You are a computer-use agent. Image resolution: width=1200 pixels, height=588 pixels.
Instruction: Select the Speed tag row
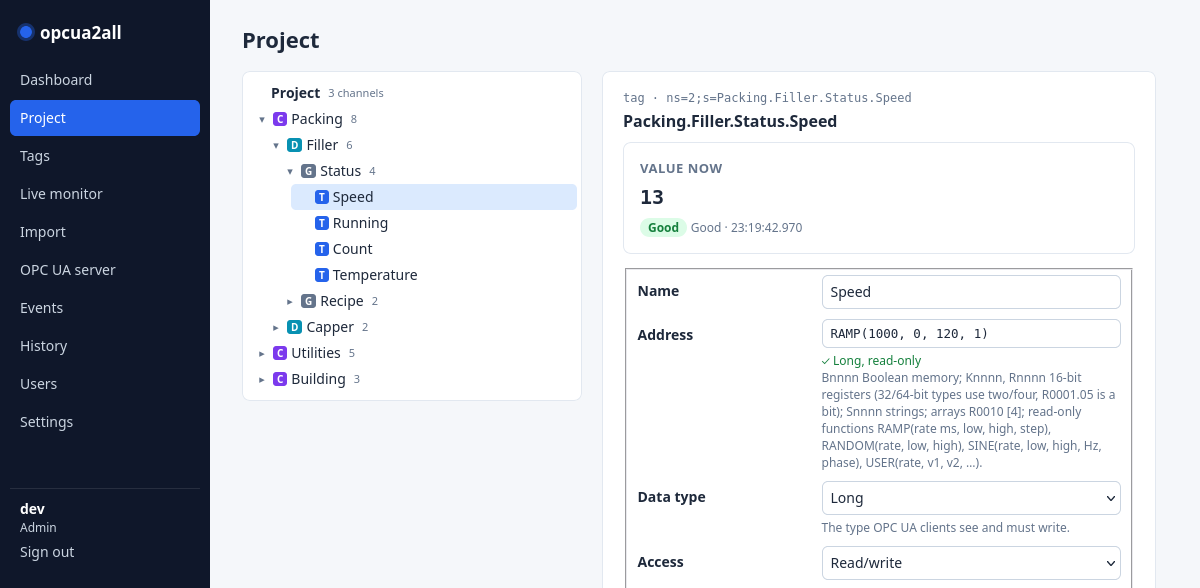point(434,197)
